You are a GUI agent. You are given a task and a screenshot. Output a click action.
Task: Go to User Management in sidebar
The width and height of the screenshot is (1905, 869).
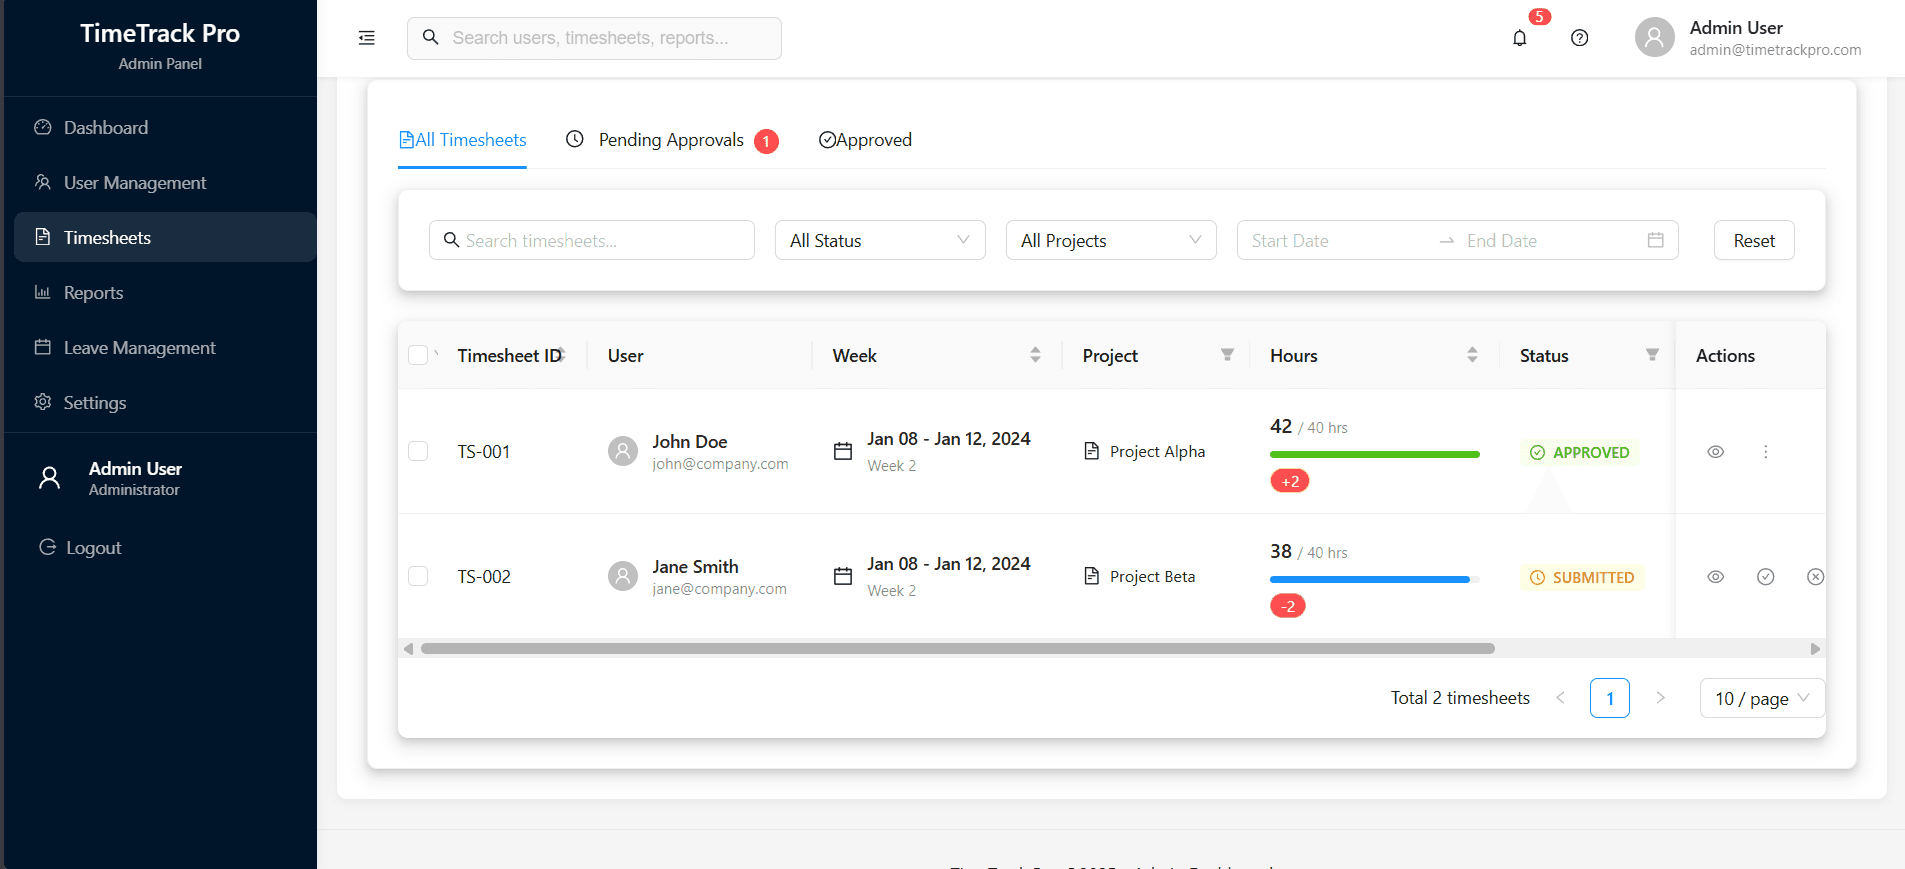(x=165, y=182)
